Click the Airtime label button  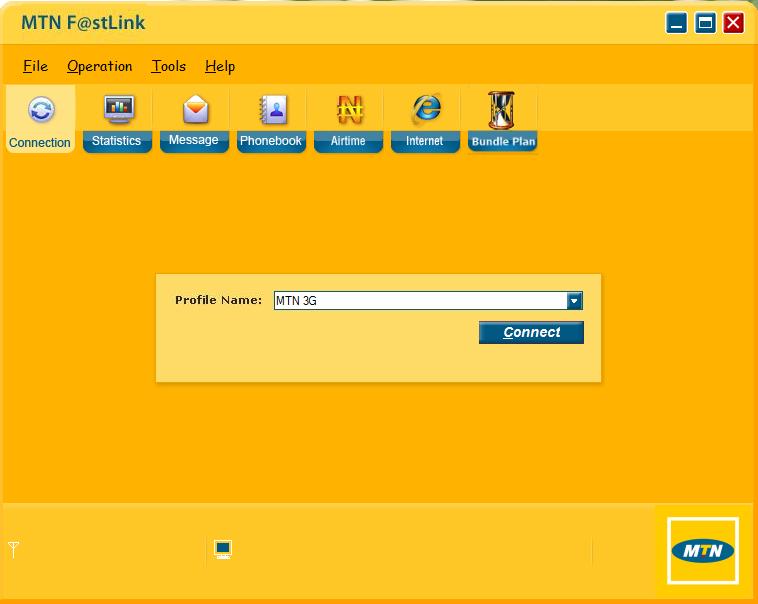348,141
